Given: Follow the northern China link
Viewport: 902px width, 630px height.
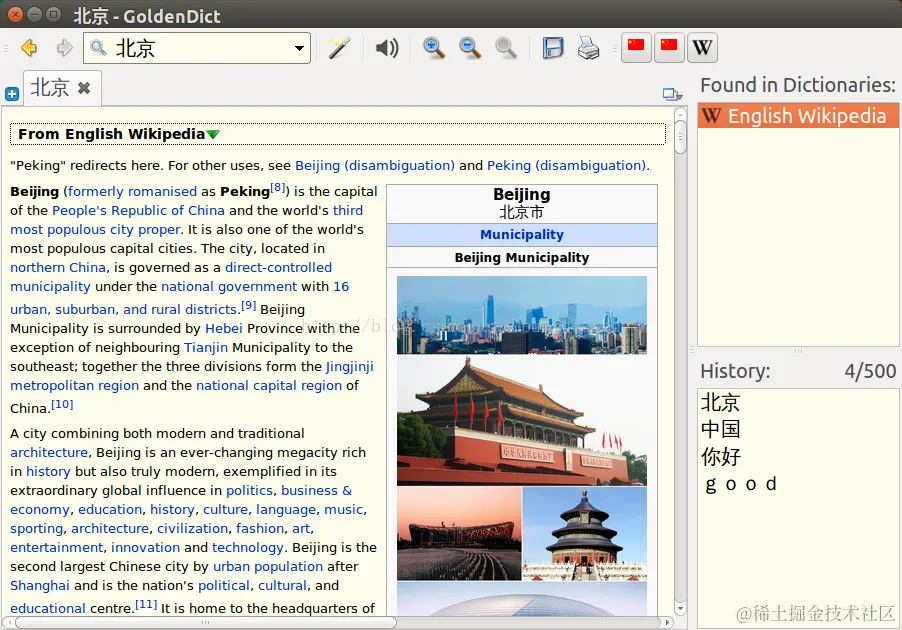Looking at the screenshot, I should pyautogui.click(x=58, y=268).
